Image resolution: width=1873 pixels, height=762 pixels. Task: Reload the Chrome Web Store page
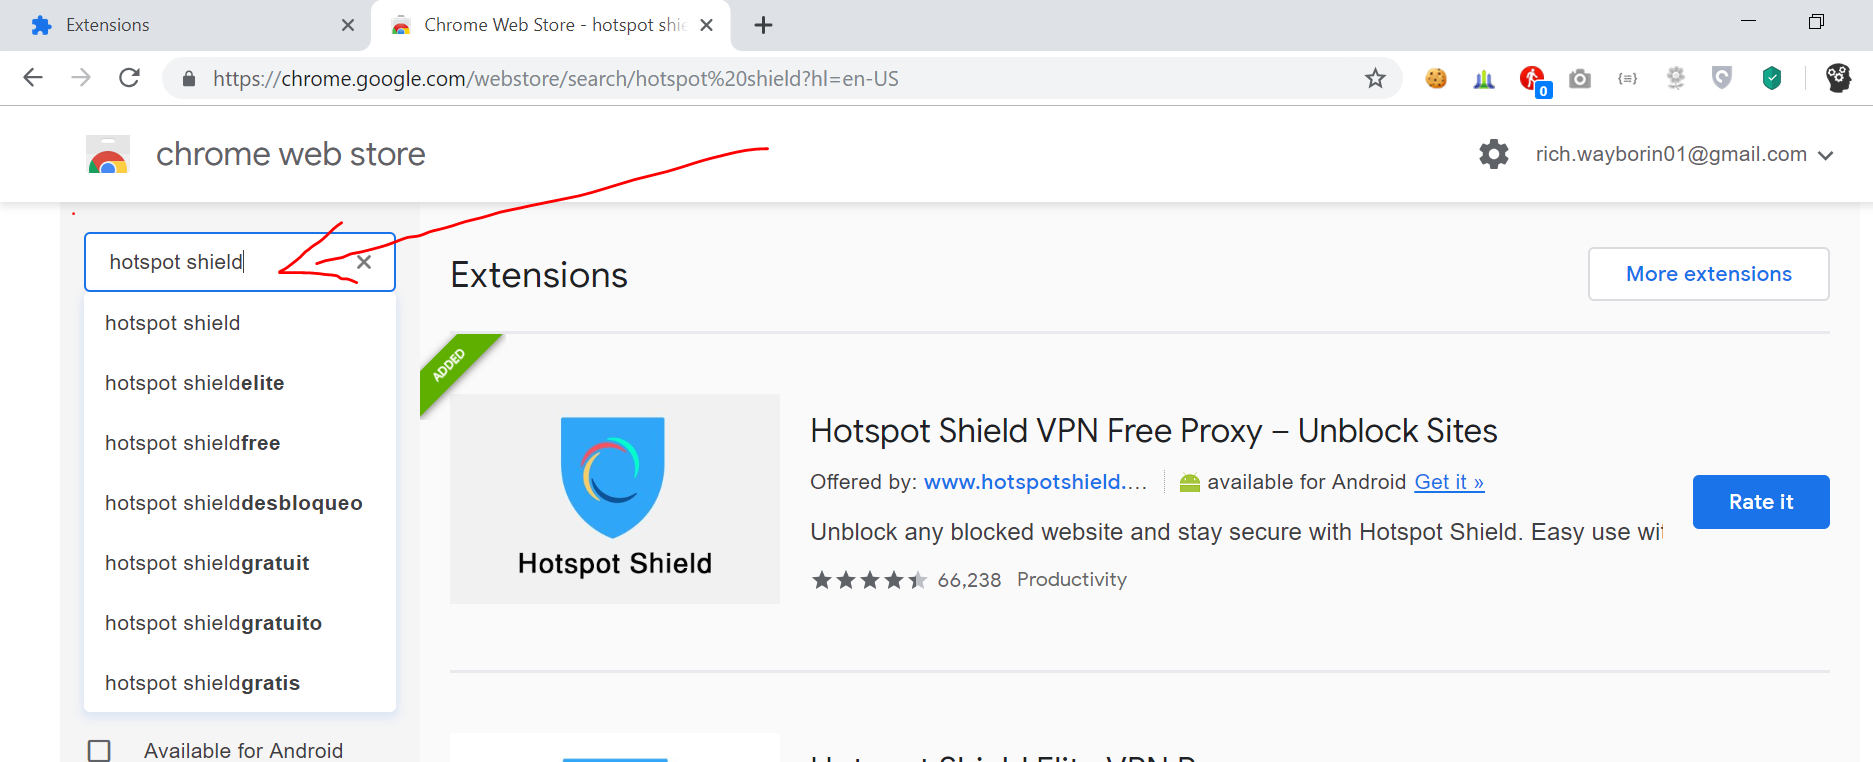point(129,78)
